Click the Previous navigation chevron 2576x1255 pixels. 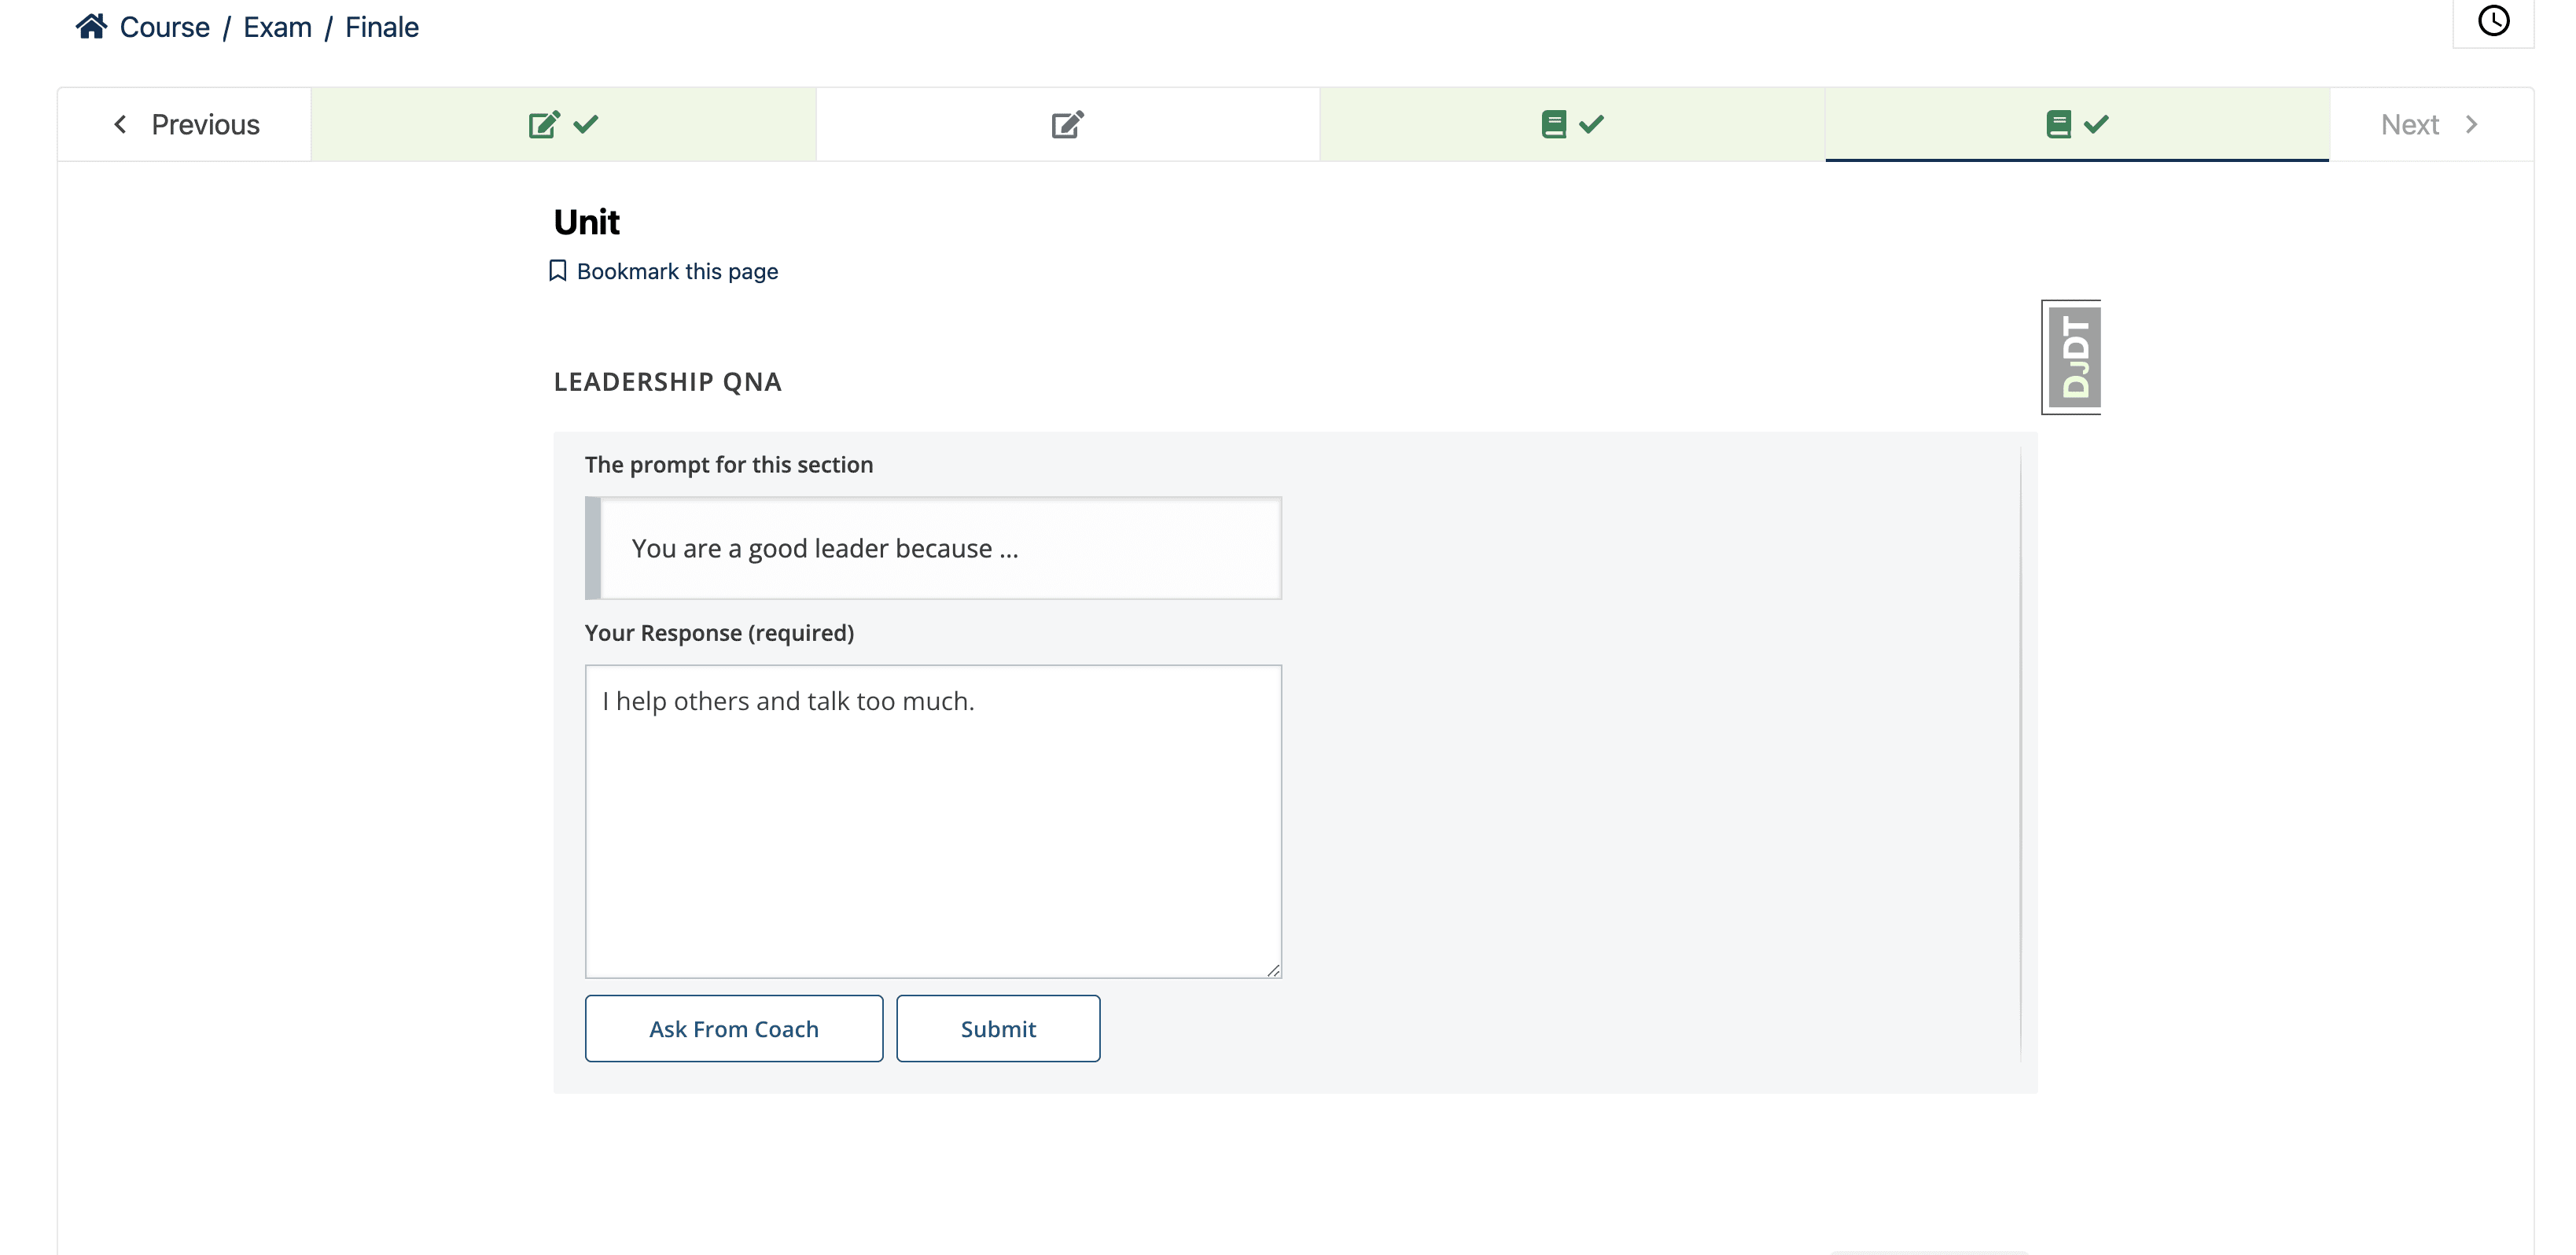[120, 123]
